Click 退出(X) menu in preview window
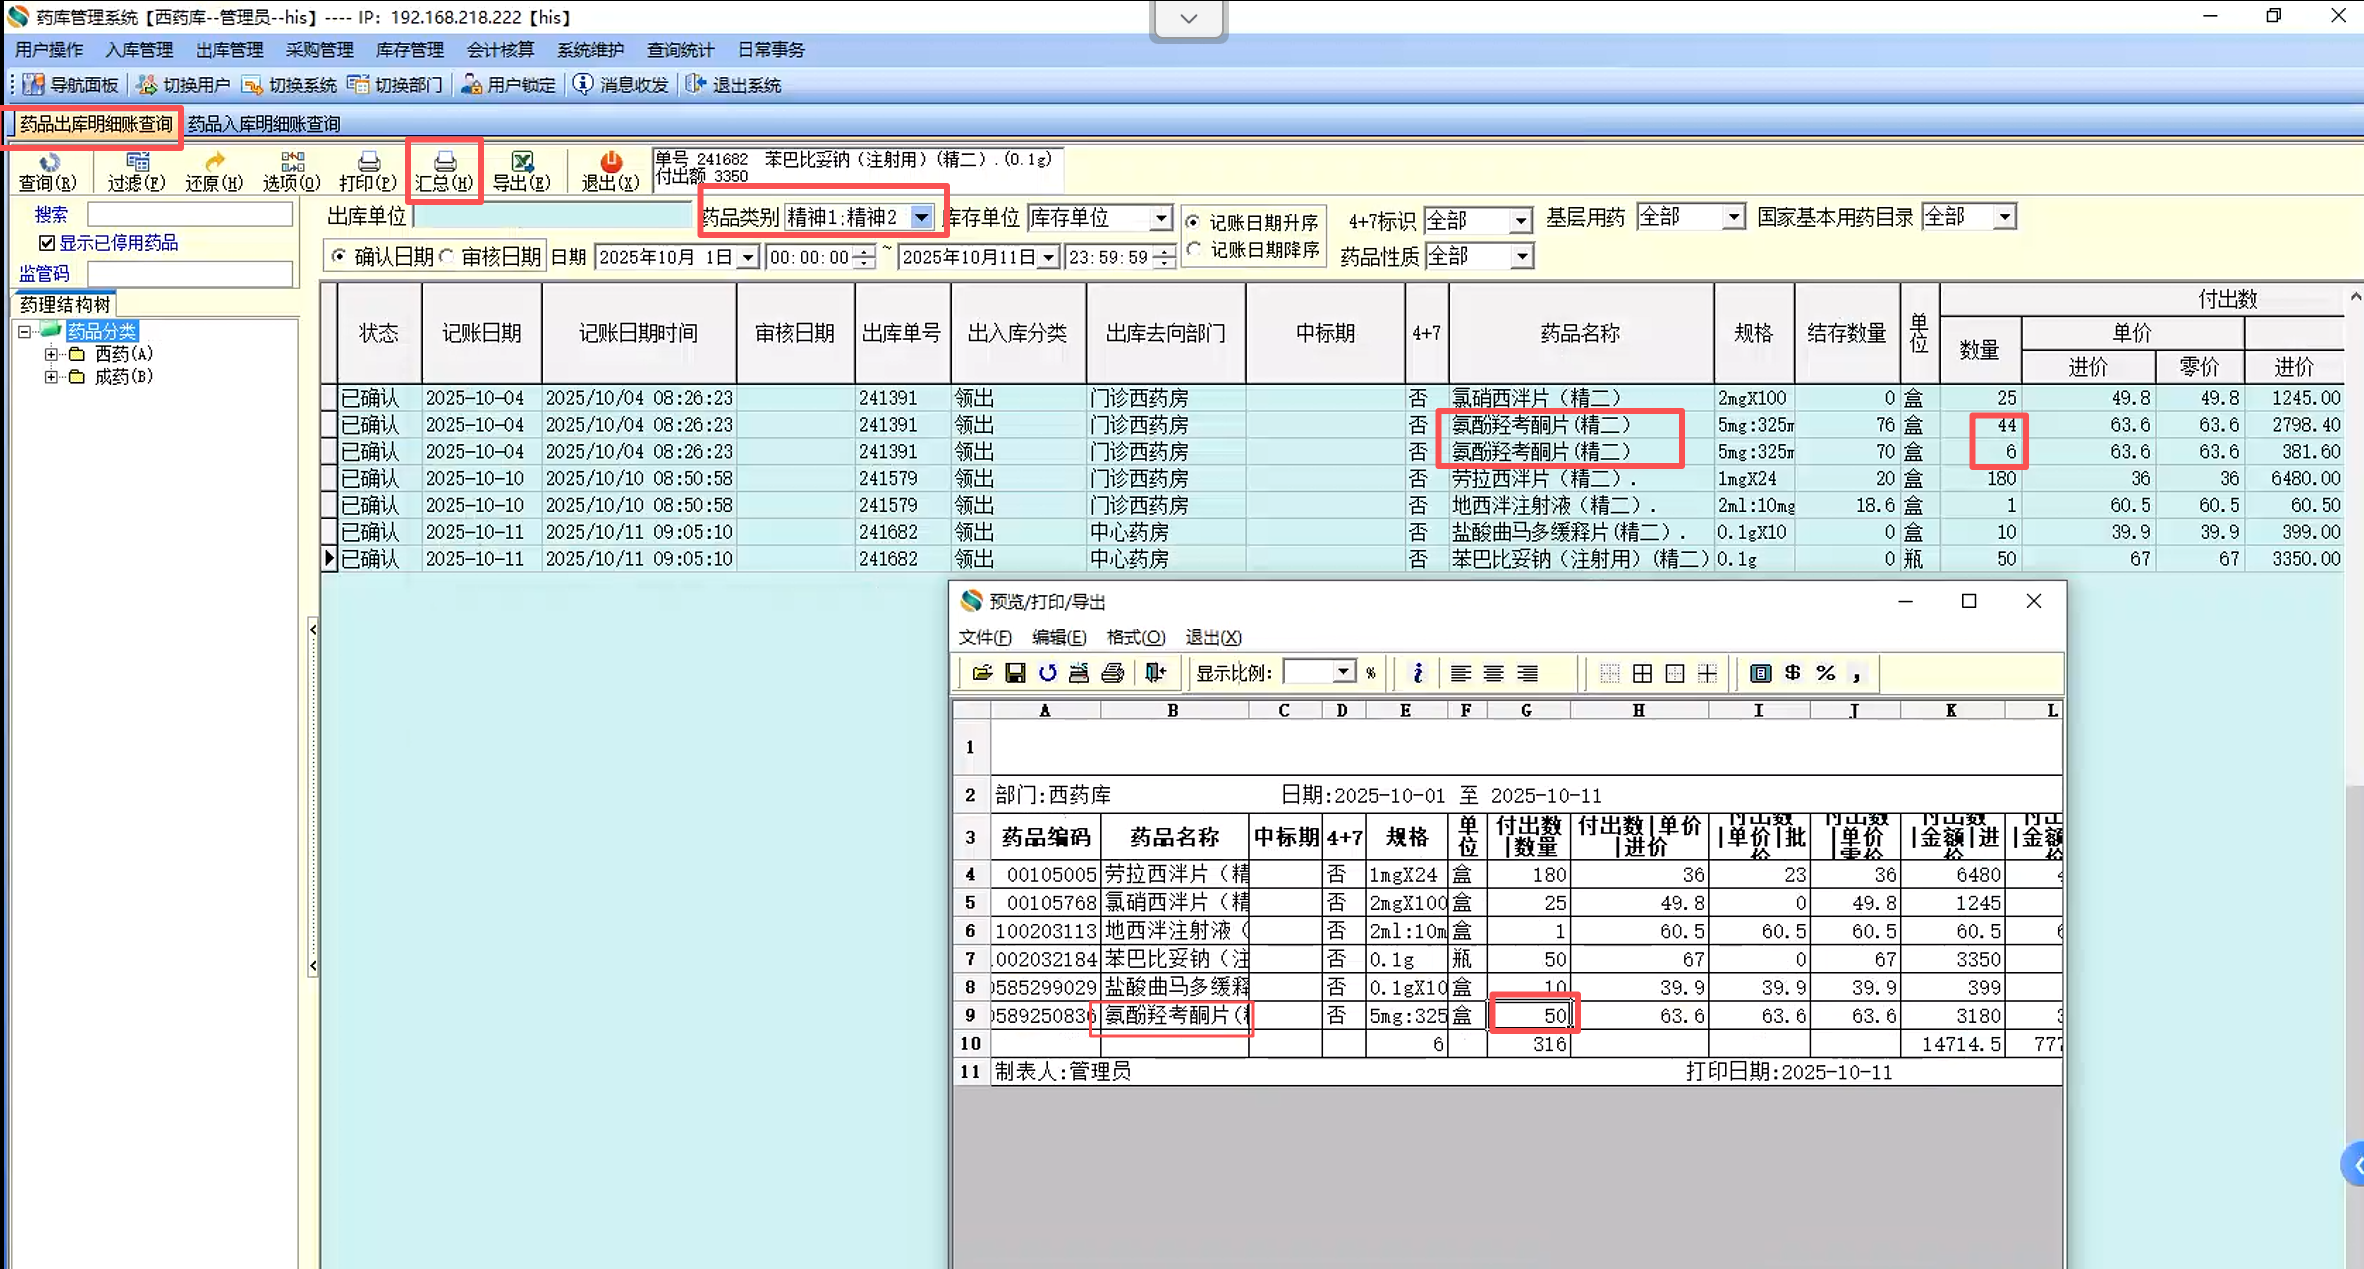The image size is (2364, 1269). coord(1213,637)
